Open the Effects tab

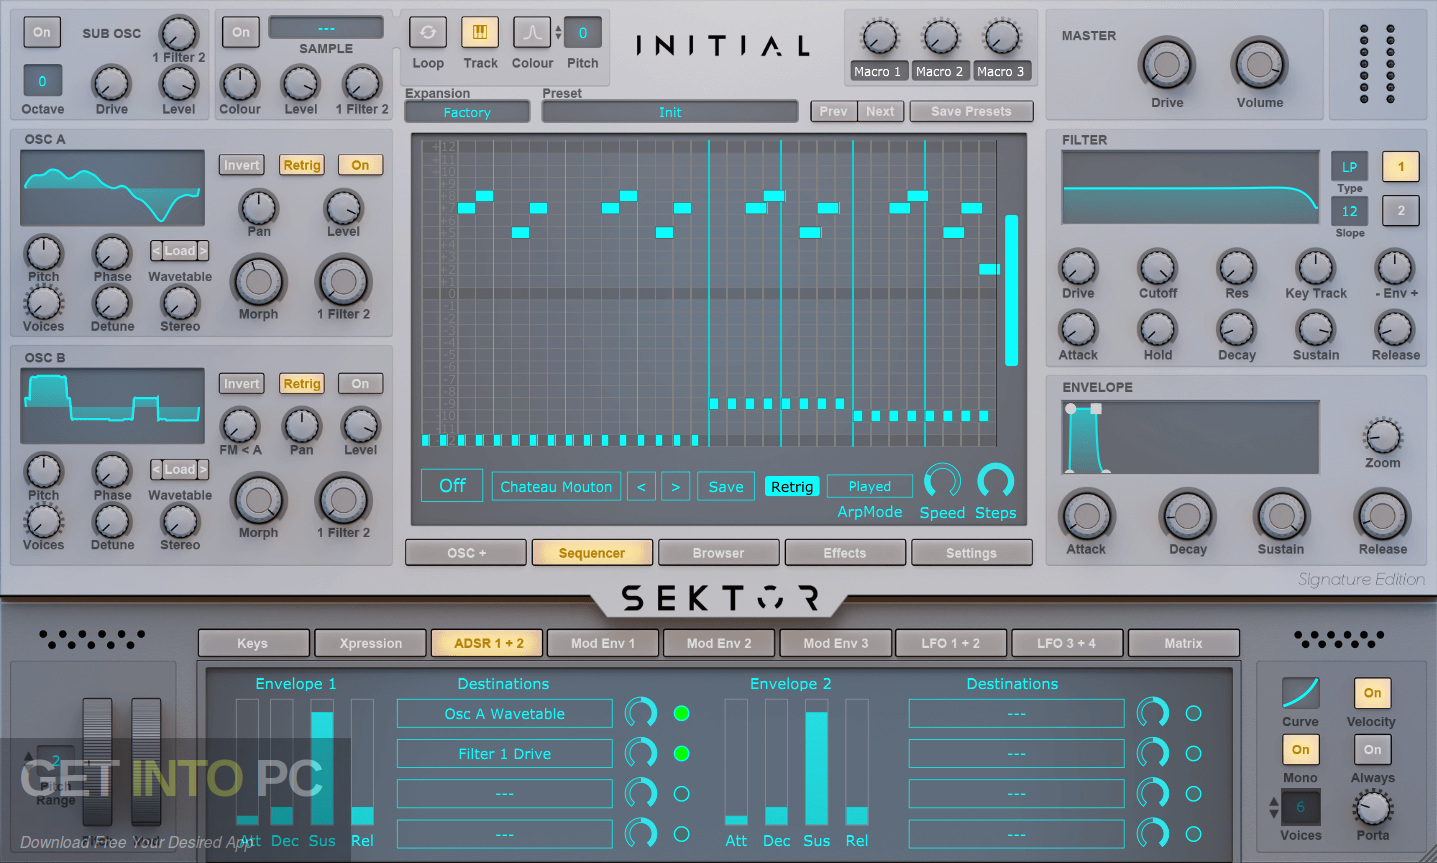click(845, 552)
